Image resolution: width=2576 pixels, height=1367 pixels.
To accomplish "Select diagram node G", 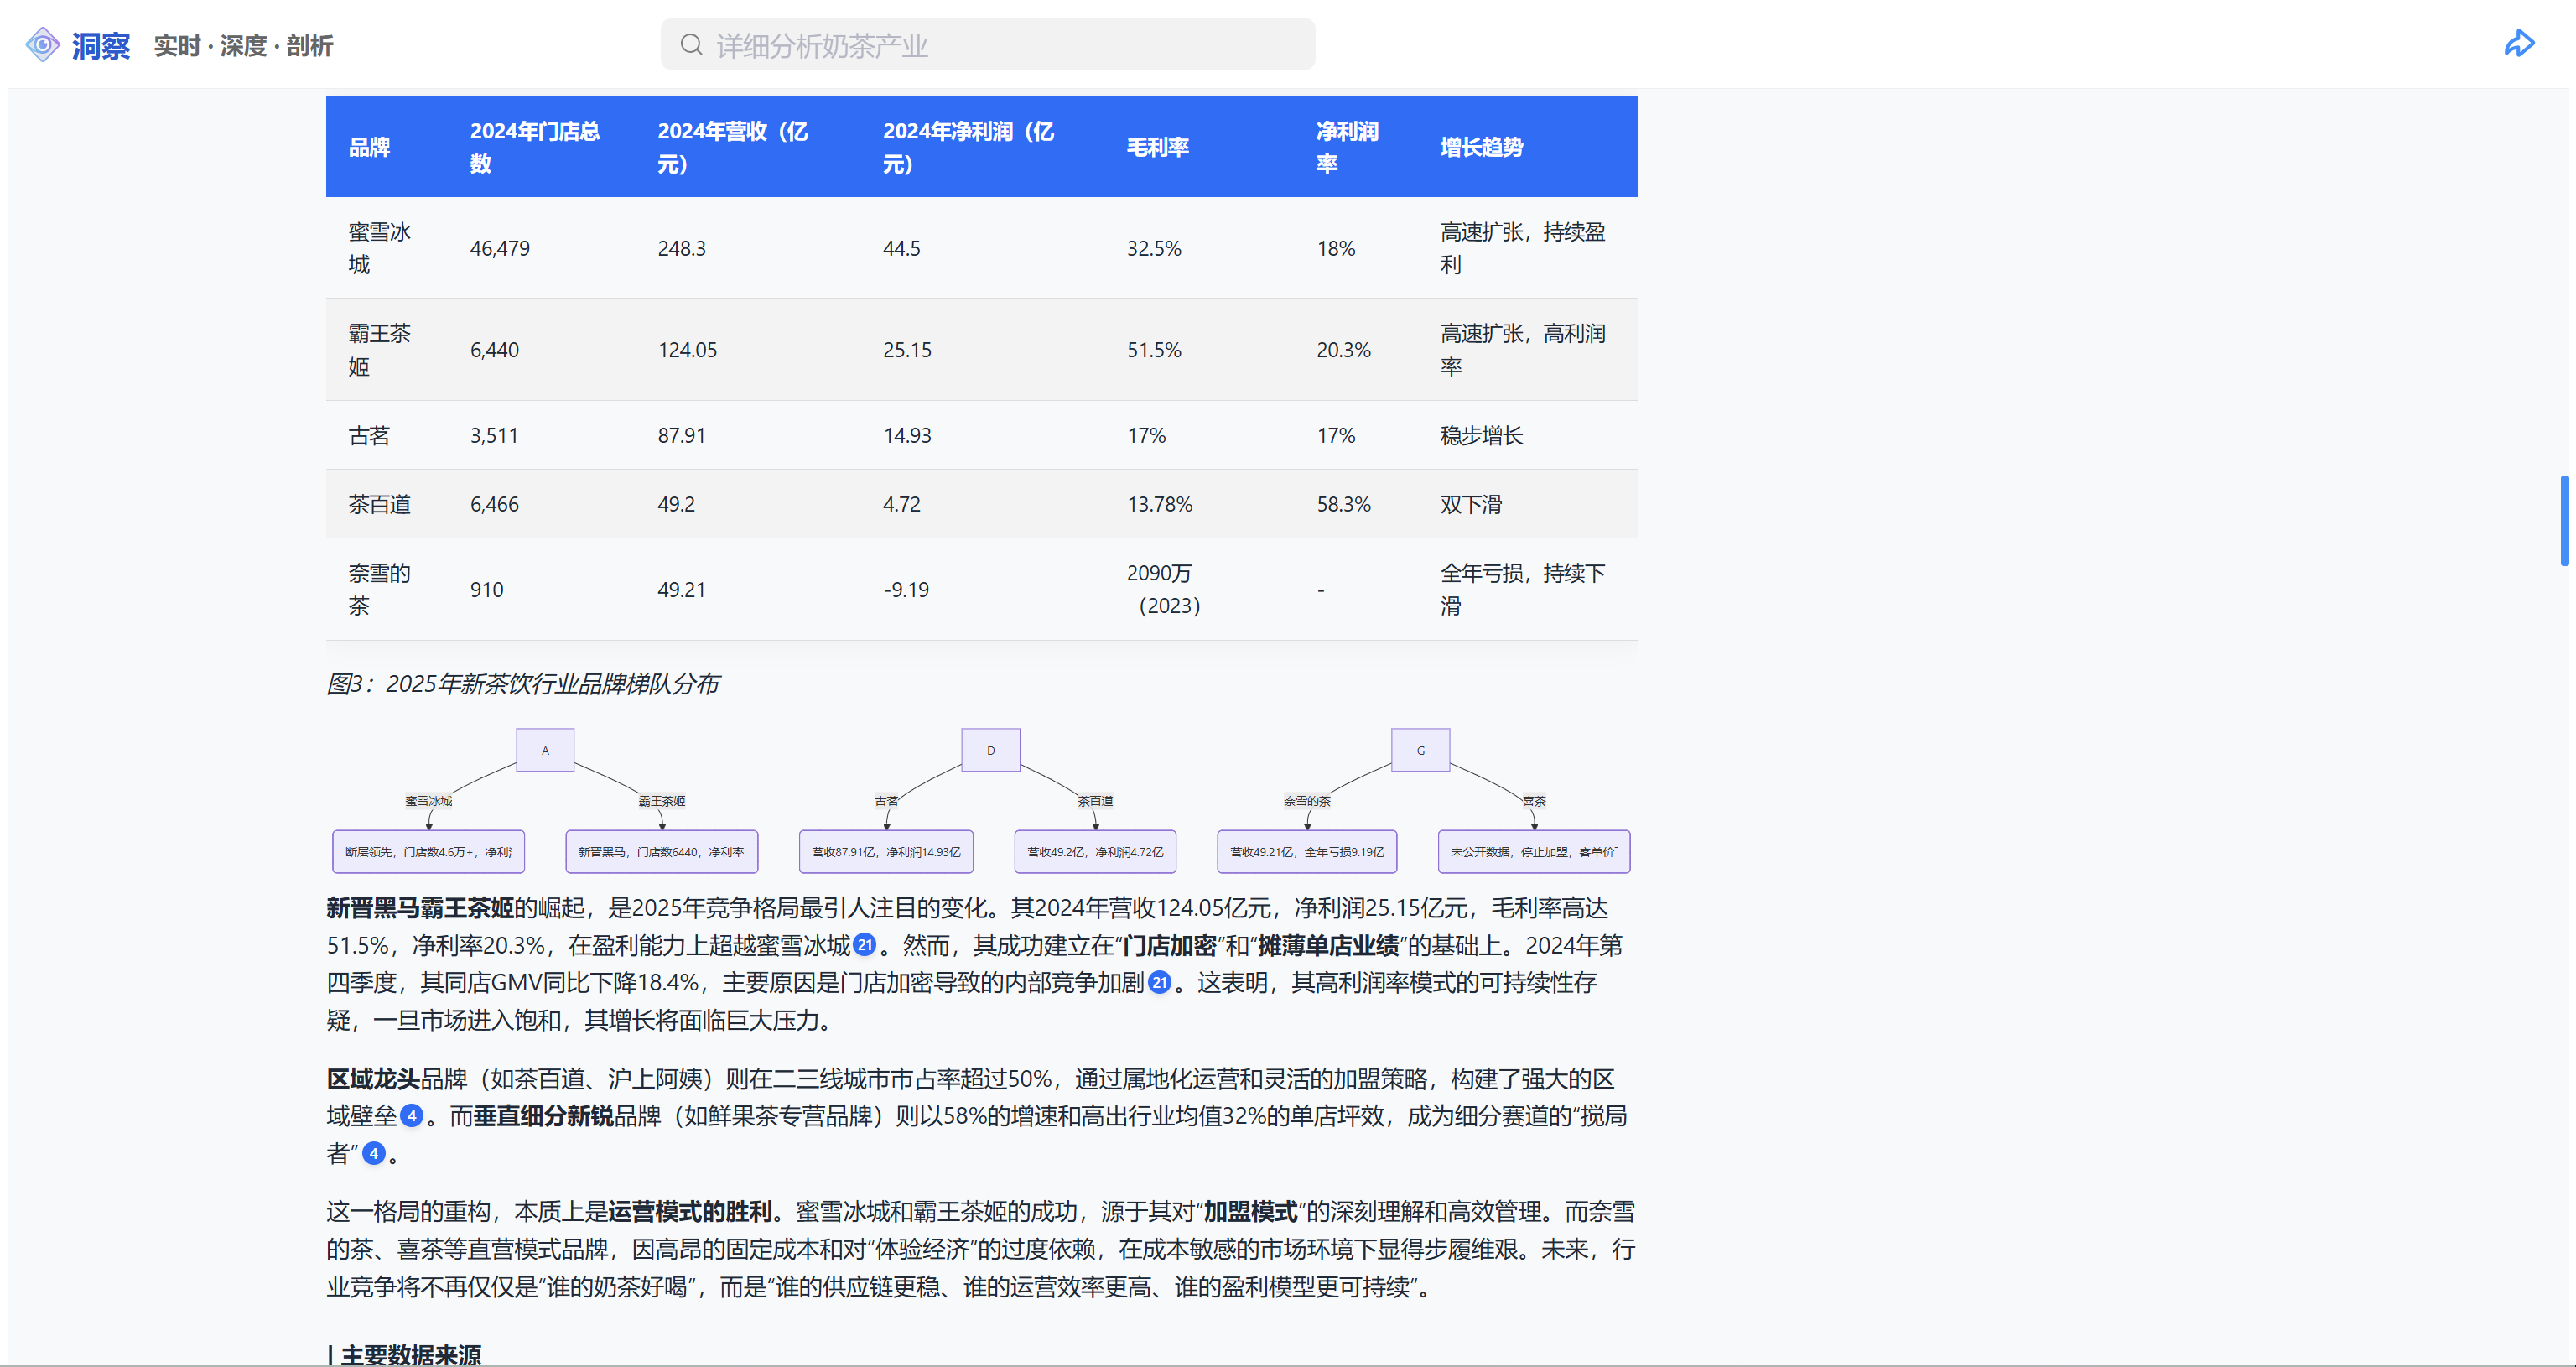I will tap(1420, 750).
